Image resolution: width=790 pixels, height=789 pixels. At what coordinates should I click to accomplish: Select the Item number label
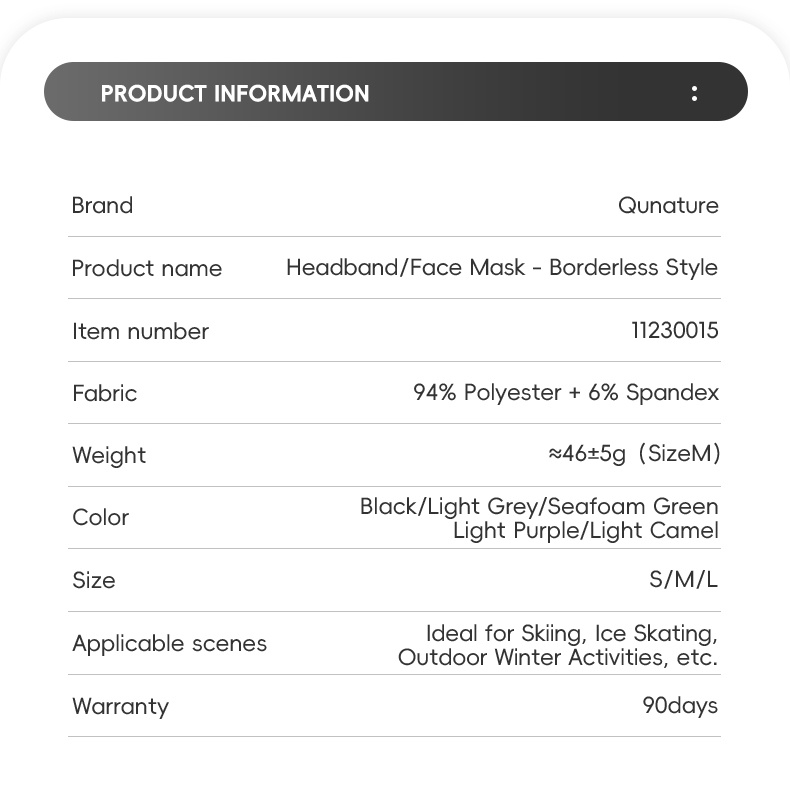click(x=140, y=331)
